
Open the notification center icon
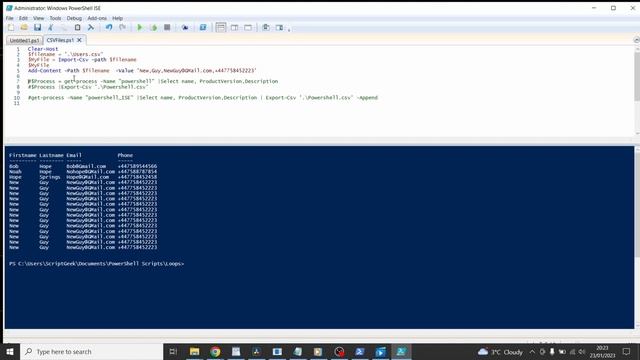[627, 351]
